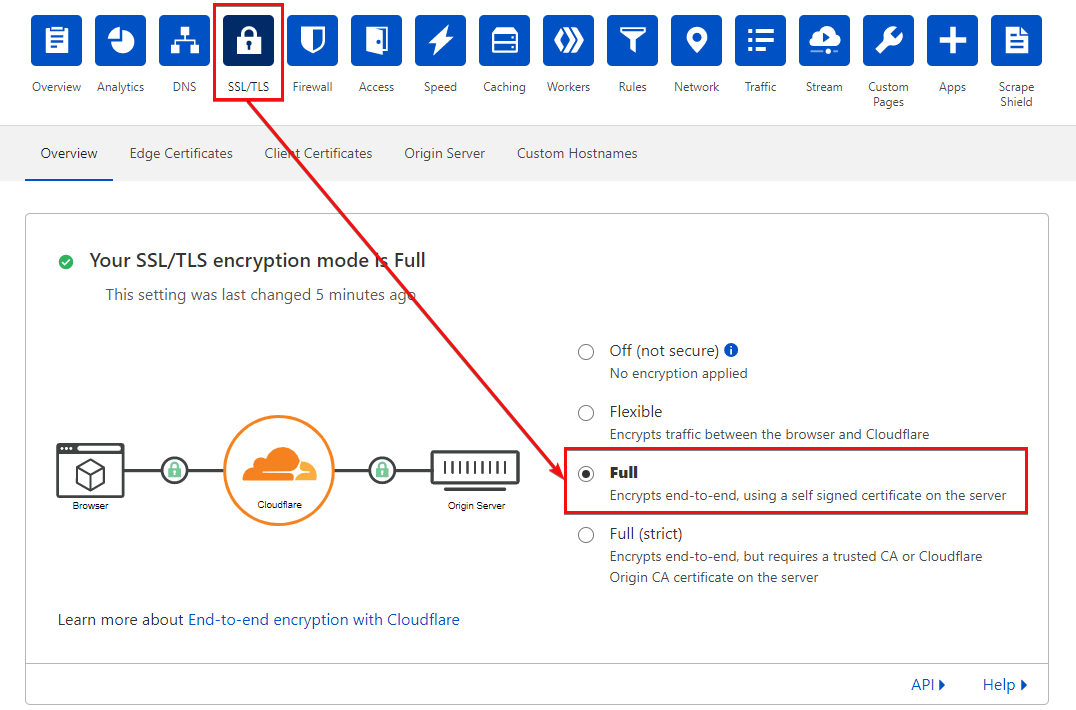Select the Off (not secure) radio button

586,352
